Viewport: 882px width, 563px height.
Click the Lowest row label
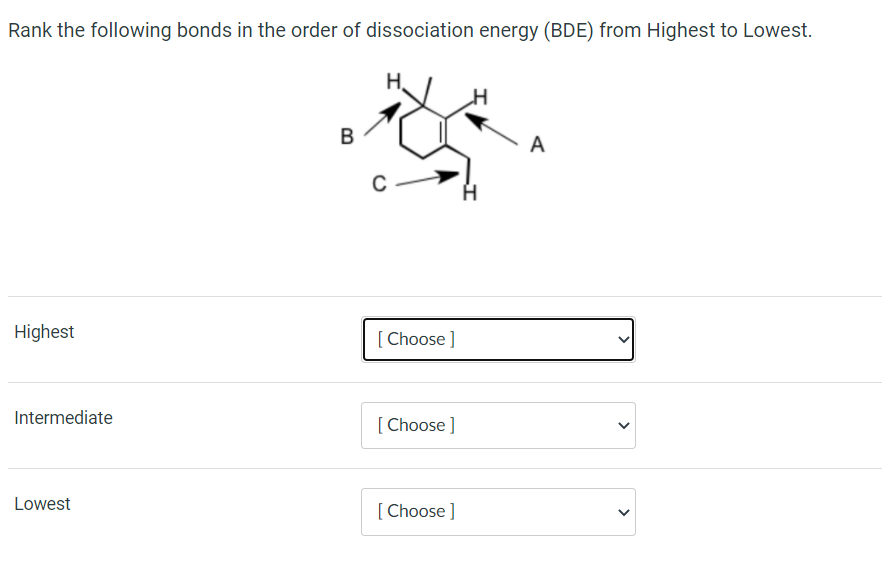42,504
